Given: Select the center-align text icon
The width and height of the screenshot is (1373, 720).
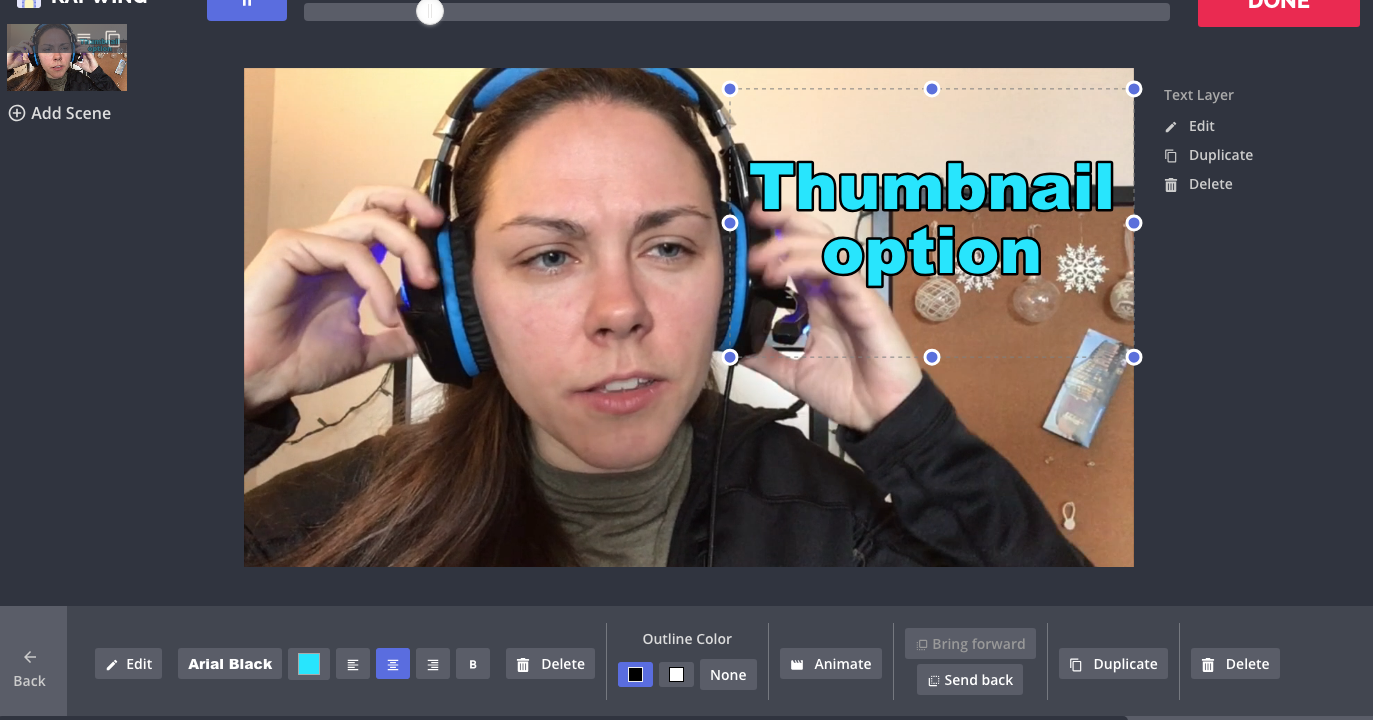Looking at the screenshot, I should point(393,664).
